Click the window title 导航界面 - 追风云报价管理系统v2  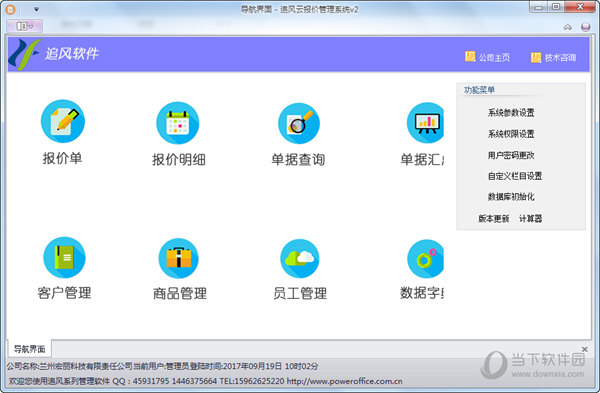[x=300, y=9]
